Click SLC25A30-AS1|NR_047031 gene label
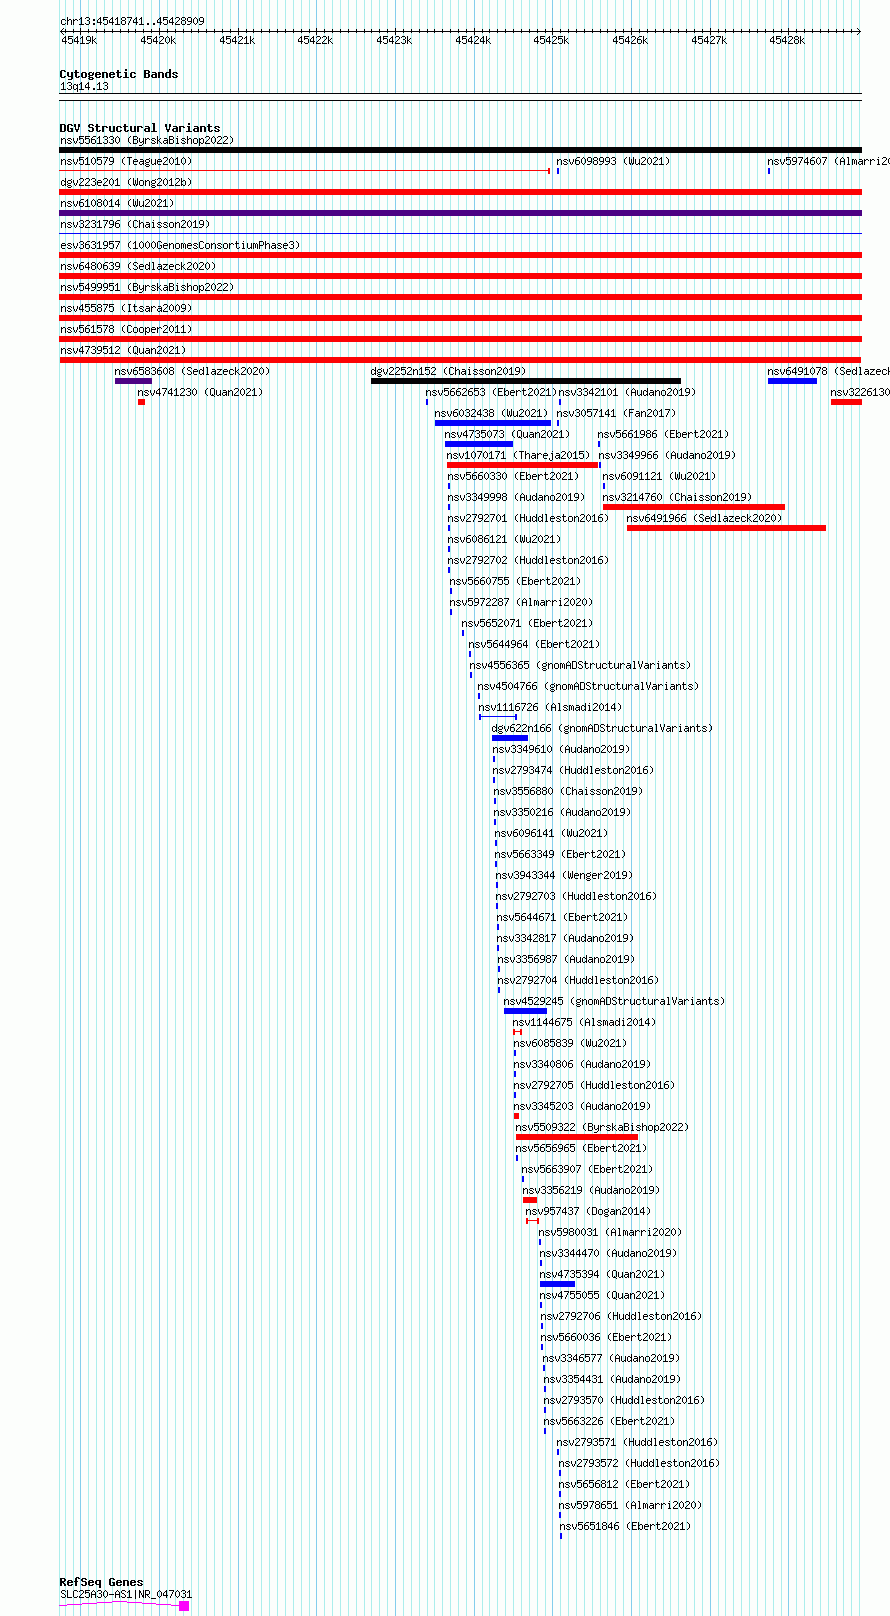 pyautogui.click(x=126, y=1595)
